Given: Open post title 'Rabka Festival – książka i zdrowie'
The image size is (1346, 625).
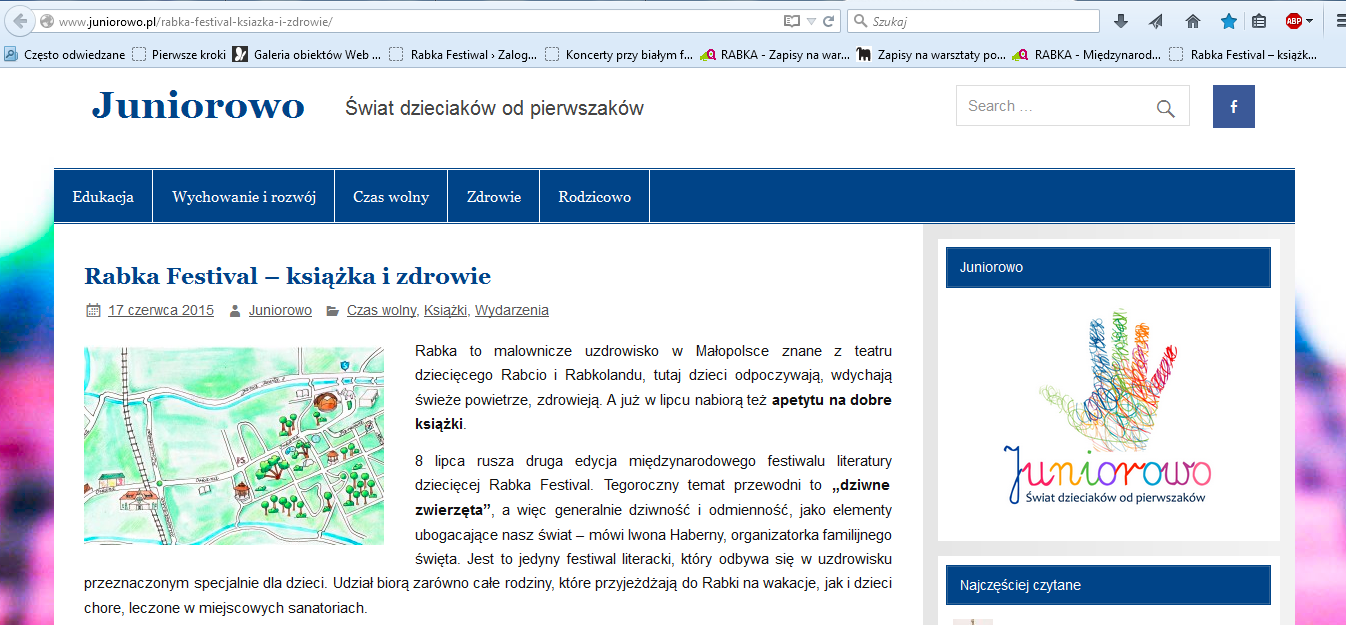Looking at the screenshot, I should point(287,275).
